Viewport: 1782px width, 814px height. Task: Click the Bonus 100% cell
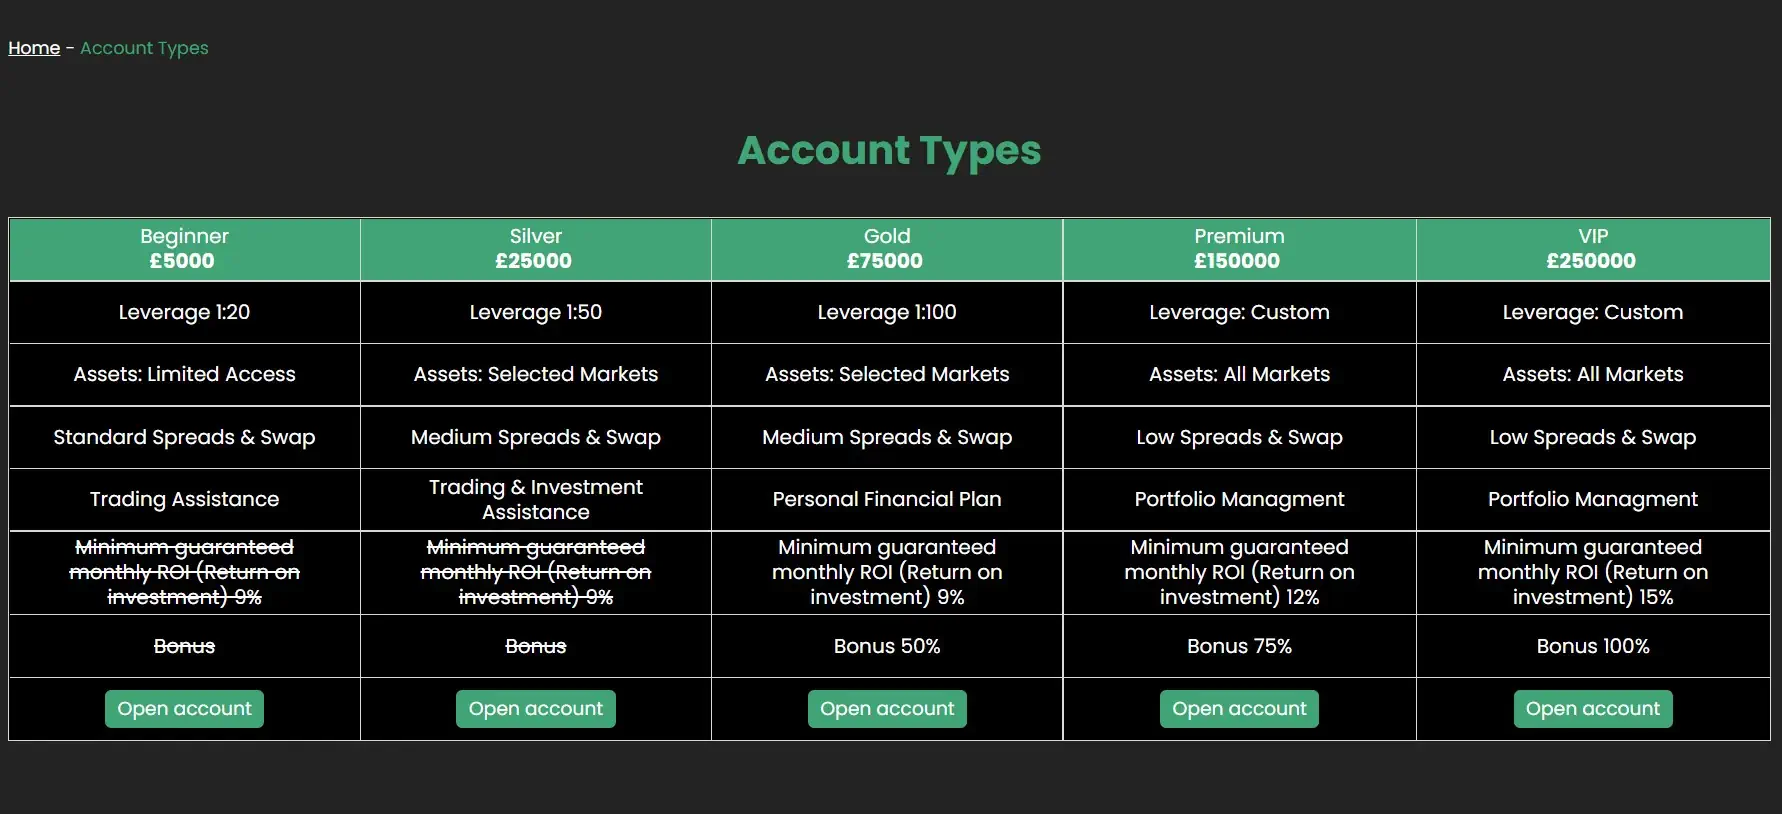point(1593,646)
